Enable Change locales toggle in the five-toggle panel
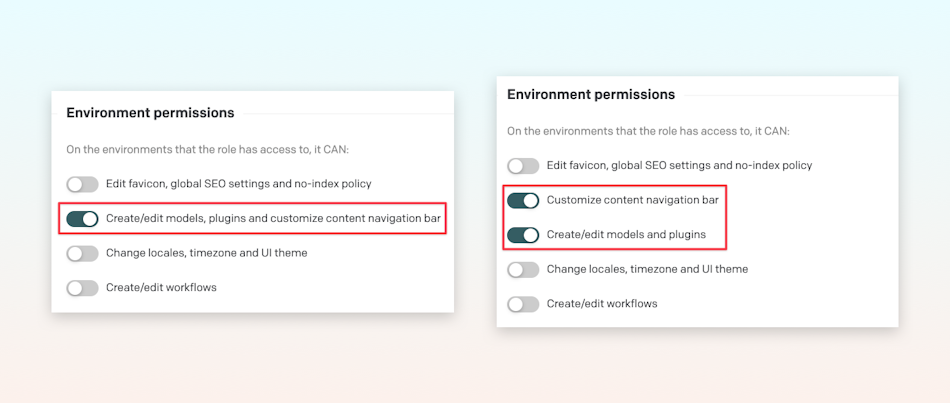This screenshot has width=950, height=403. 523,270
